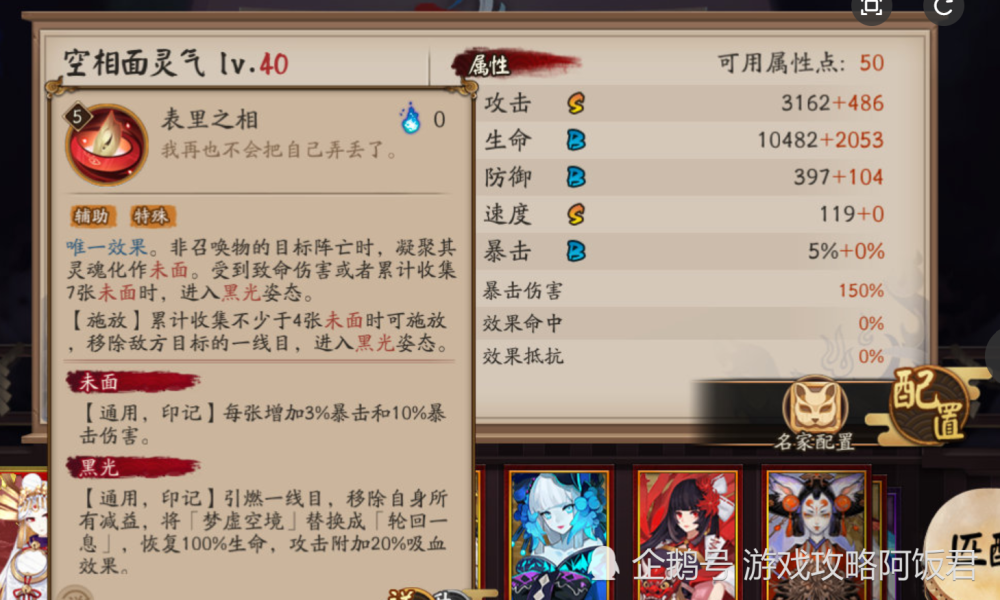Click the B rank badge beside 防御
The image size is (1000, 600).
click(576, 177)
